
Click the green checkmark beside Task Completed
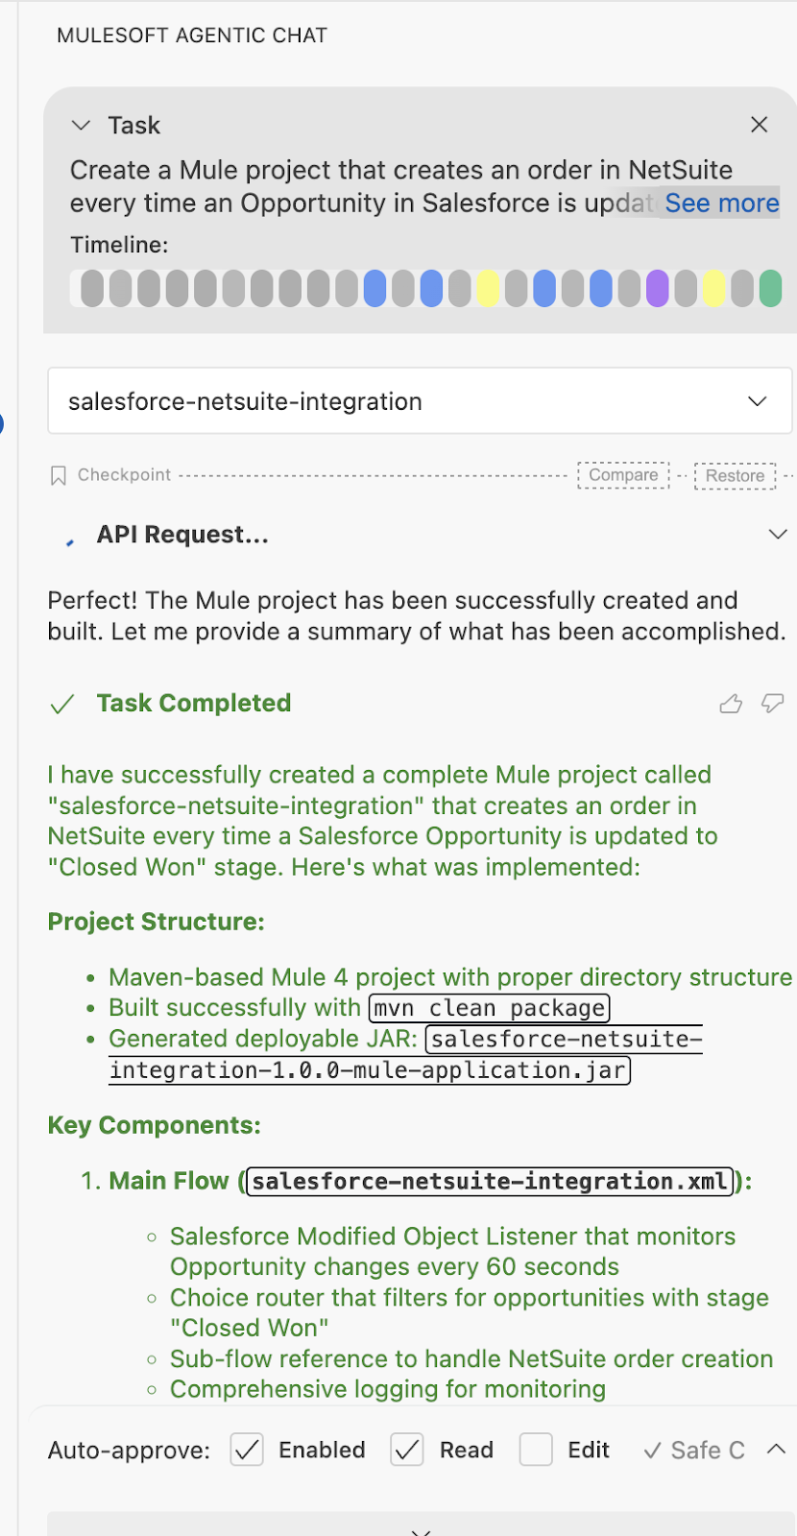click(x=62, y=703)
